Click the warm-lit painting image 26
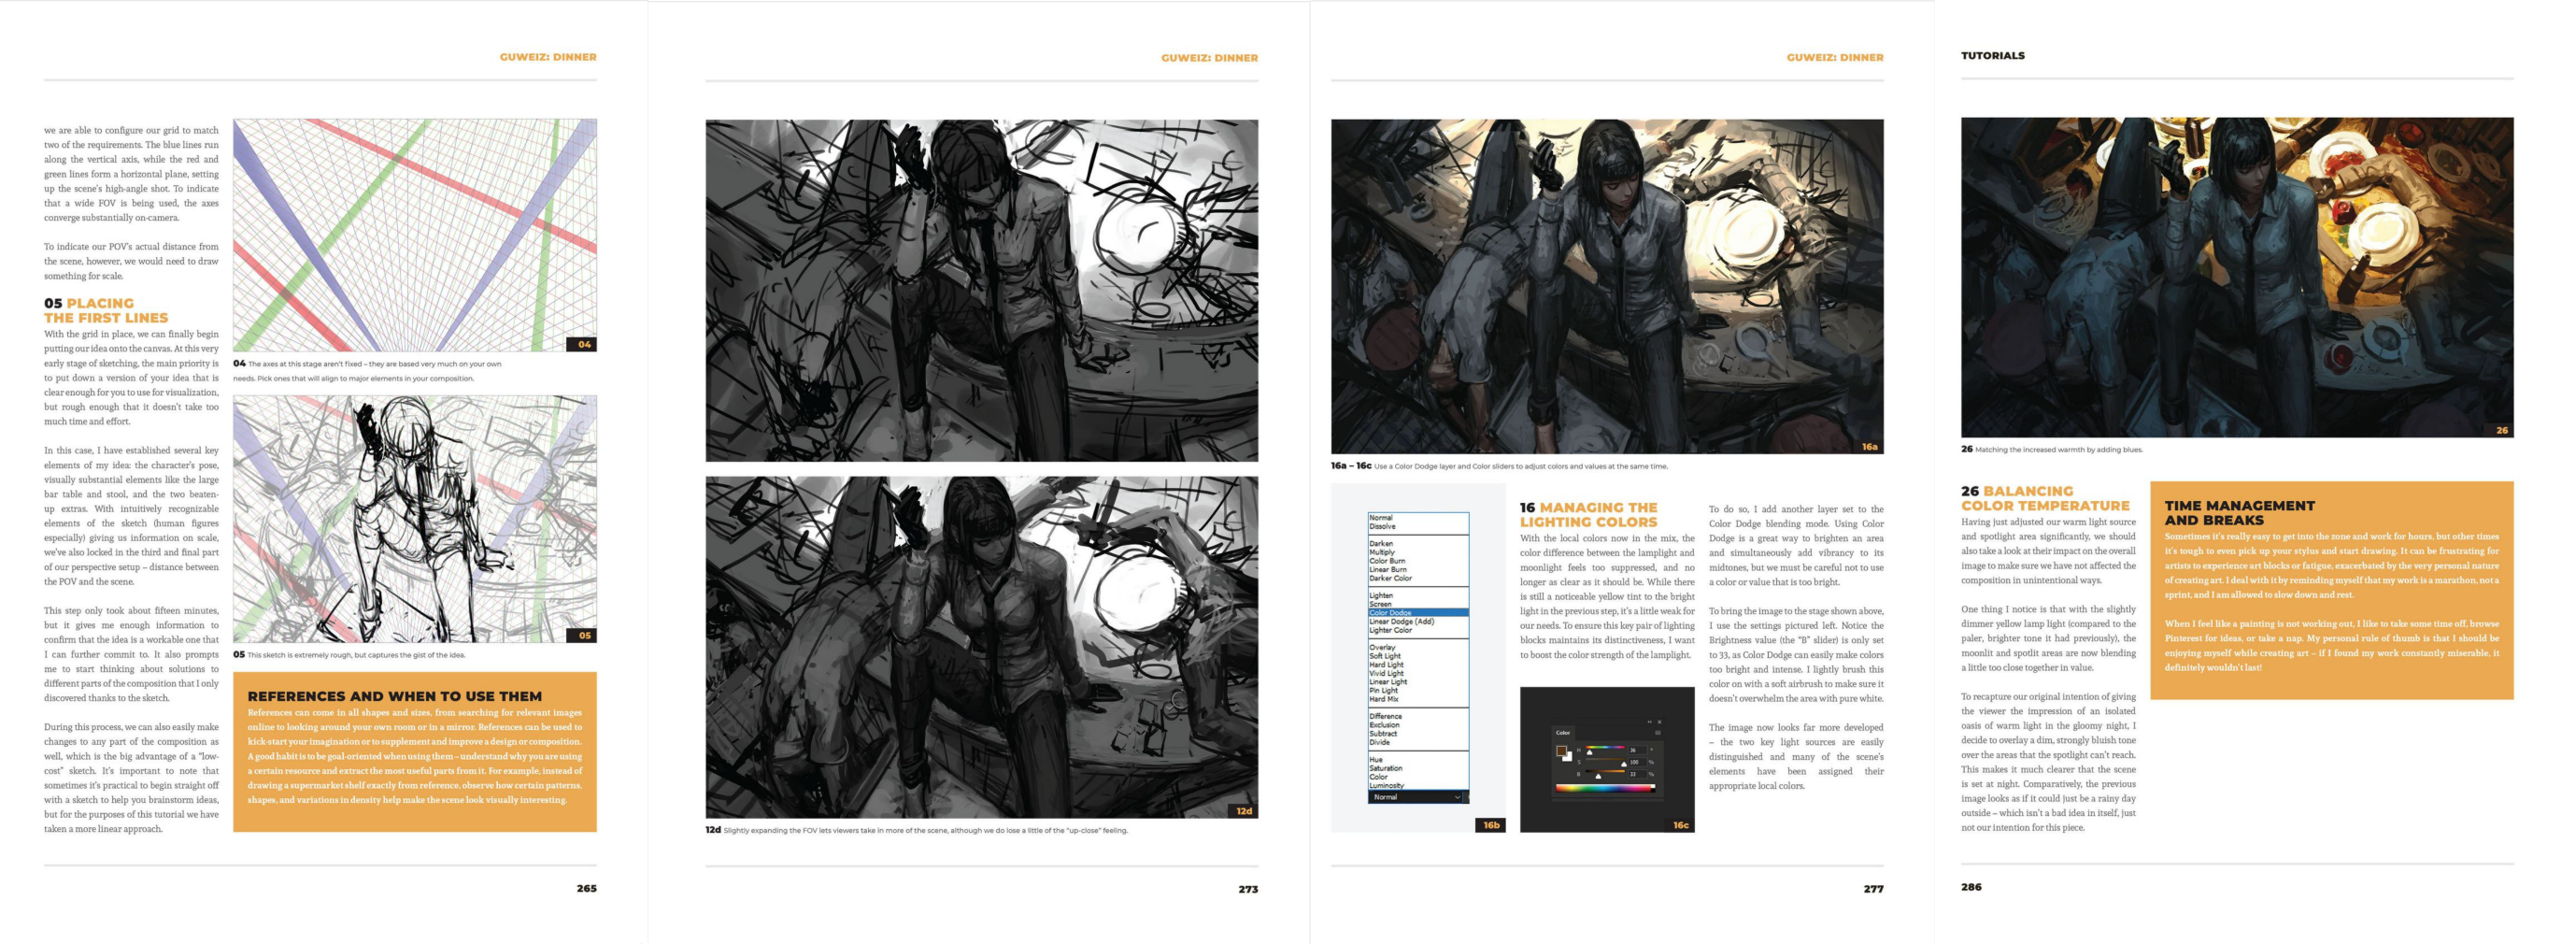2576x944 pixels. point(2237,277)
